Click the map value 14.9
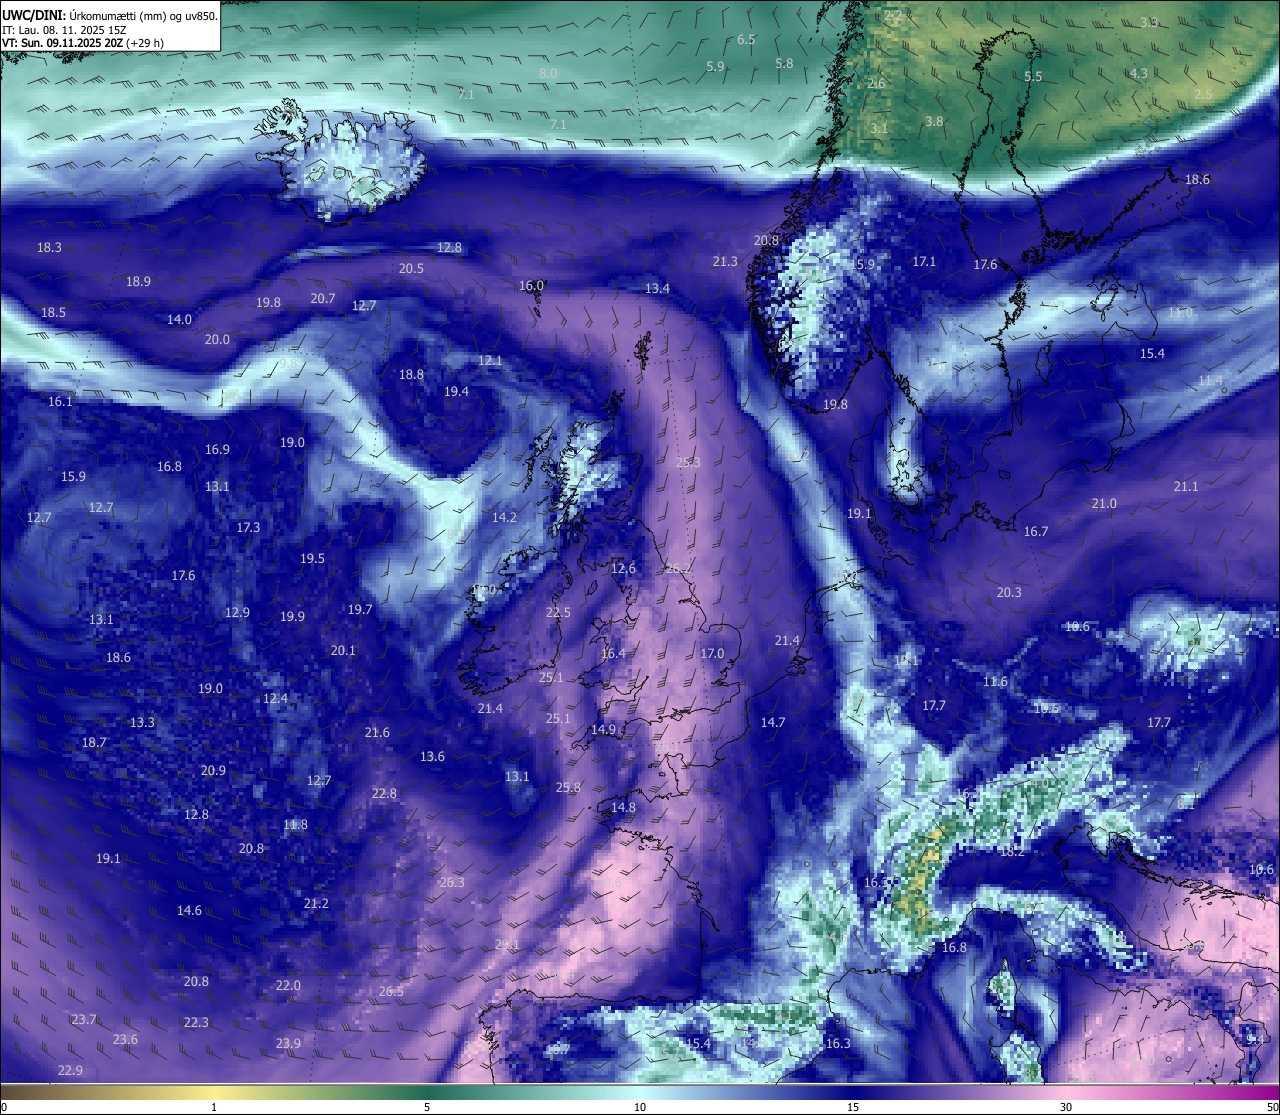The width and height of the screenshot is (1280, 1115). 603,730
